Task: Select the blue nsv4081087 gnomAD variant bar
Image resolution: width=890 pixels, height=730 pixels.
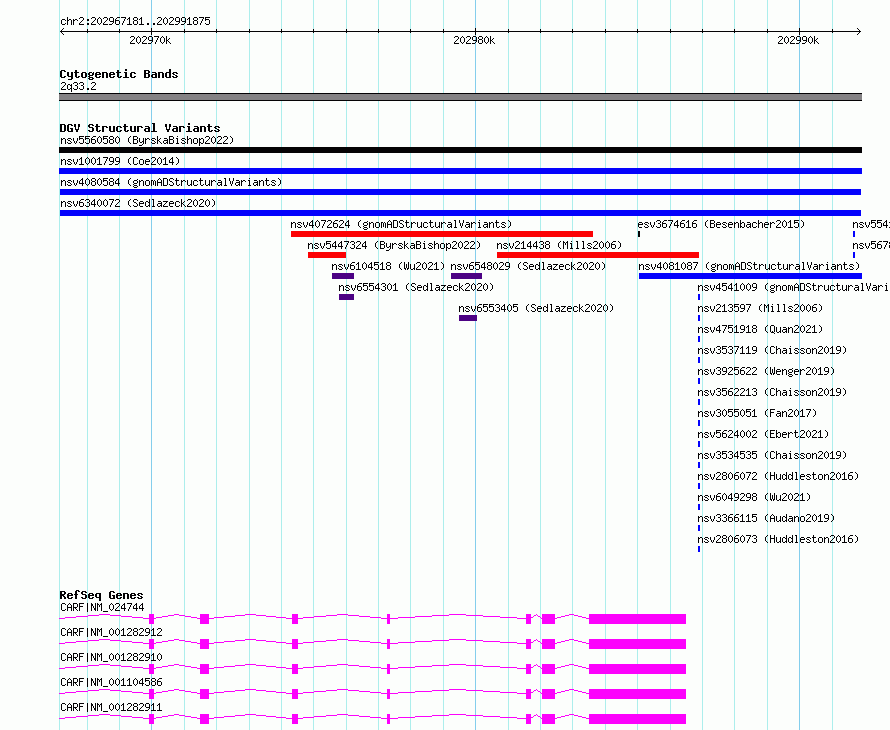Action: tap(750, 276)
